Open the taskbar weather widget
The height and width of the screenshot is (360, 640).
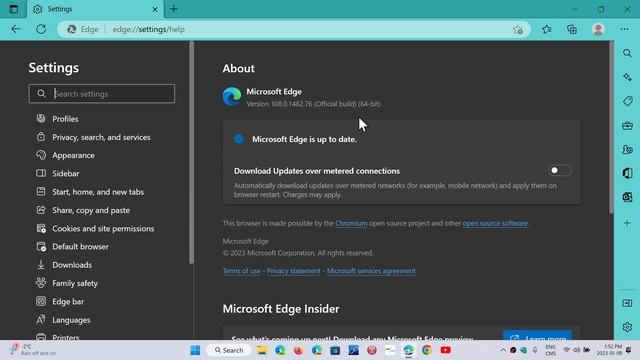coord(33,350)
